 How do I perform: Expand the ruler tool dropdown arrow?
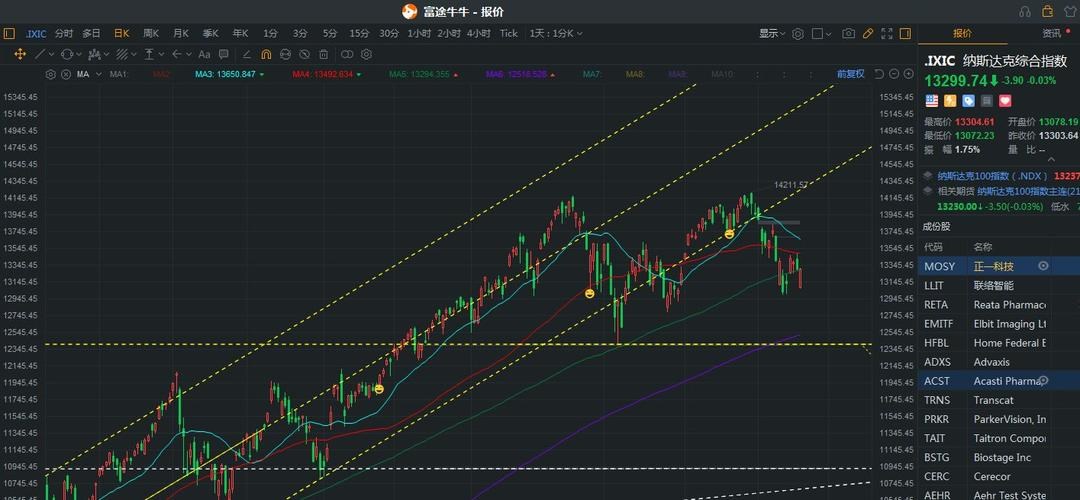(x=161, y=54)
